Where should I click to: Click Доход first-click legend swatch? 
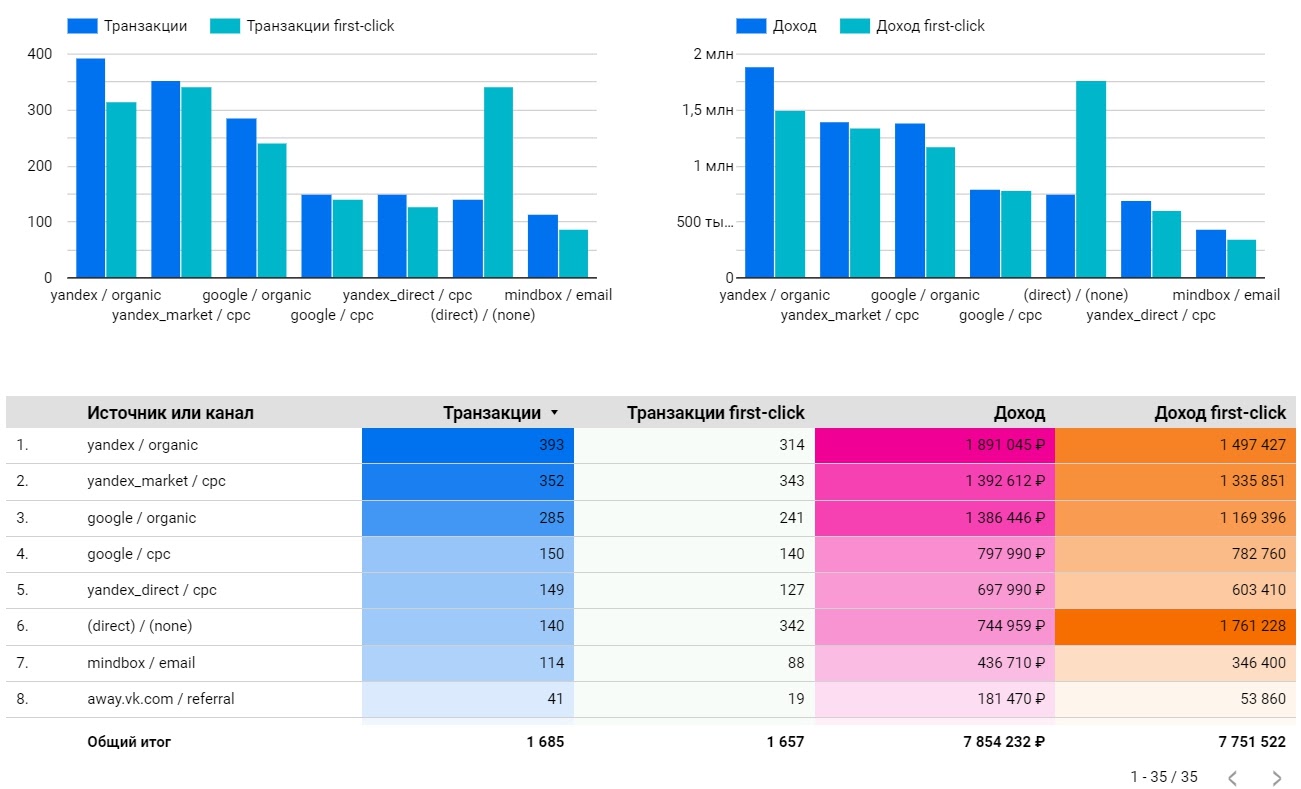(854, 26)
